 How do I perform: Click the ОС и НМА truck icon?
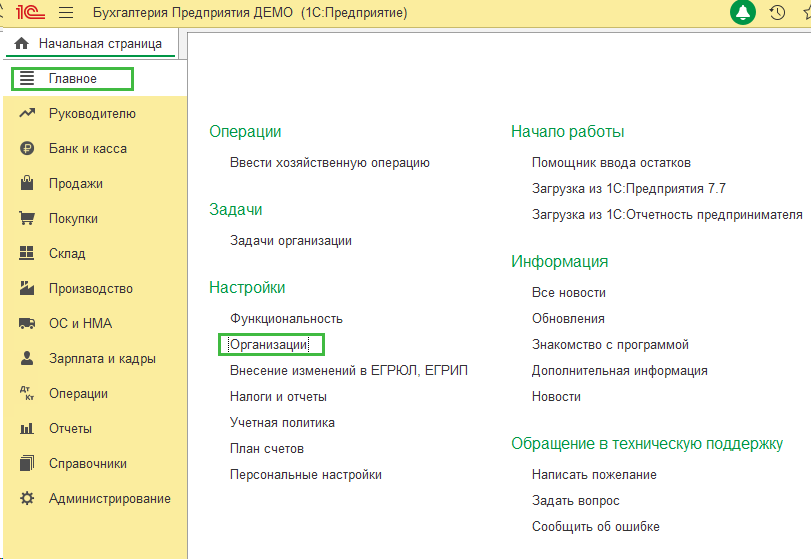tap(27, 323)
